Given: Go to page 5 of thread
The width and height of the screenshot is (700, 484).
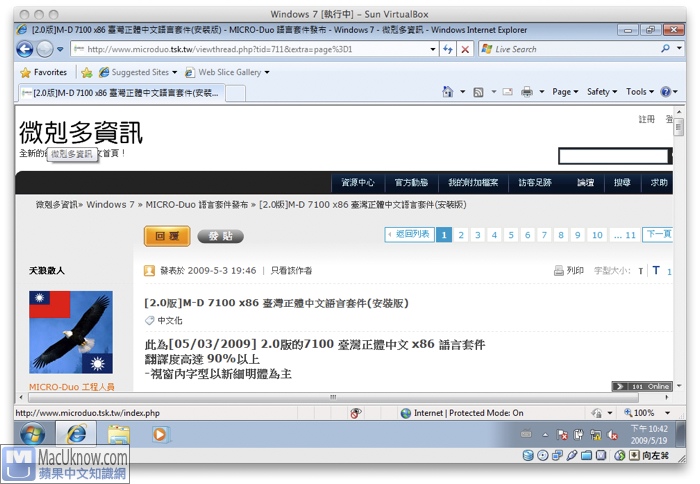Looking at the screenshot, I should (x=511, y=235).
